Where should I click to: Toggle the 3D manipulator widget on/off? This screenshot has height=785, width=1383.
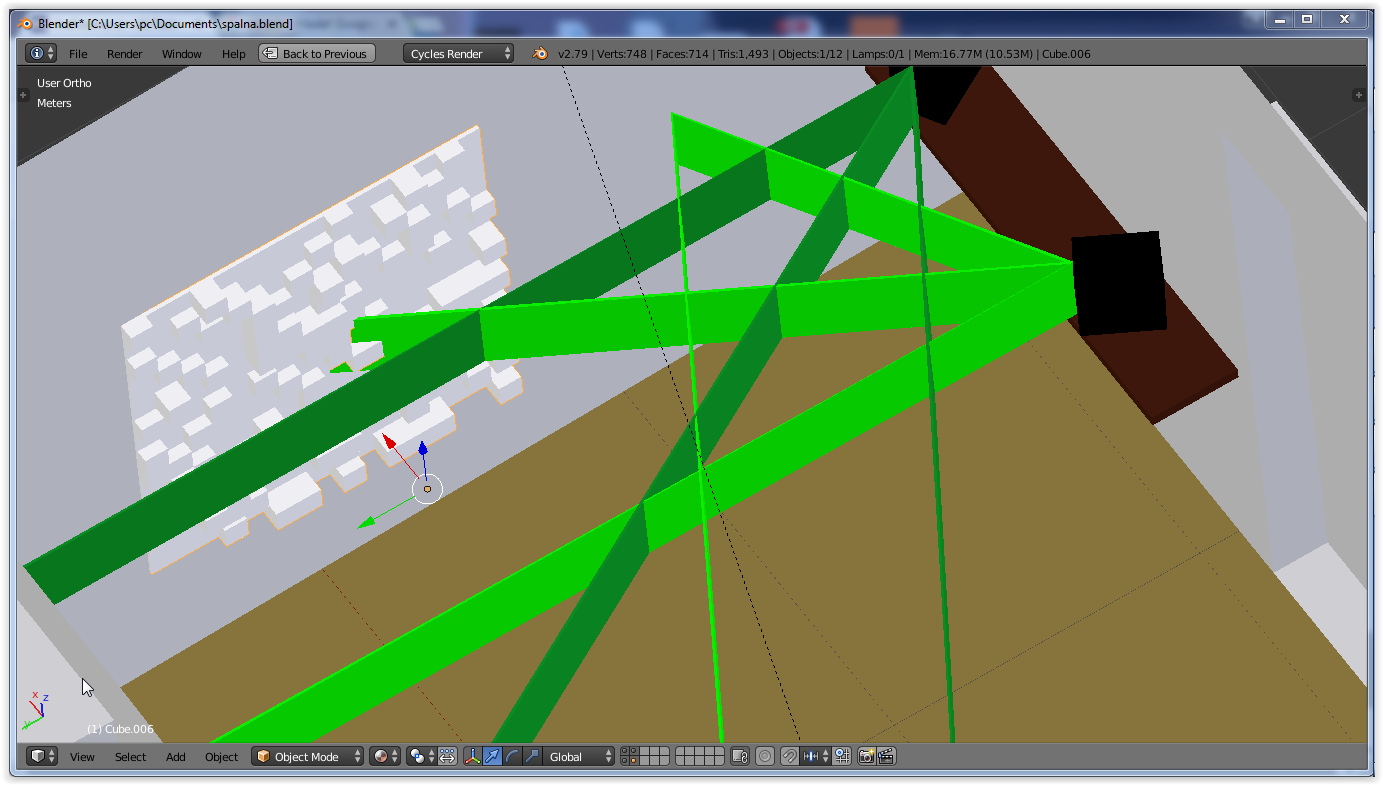coord(472,757)
